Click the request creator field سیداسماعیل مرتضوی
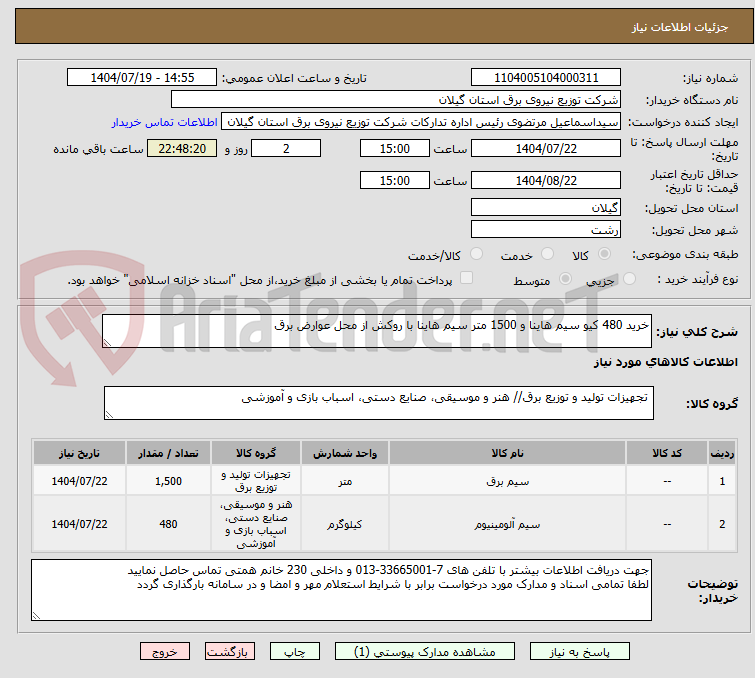755x678 pixels. tap(421, 122)
